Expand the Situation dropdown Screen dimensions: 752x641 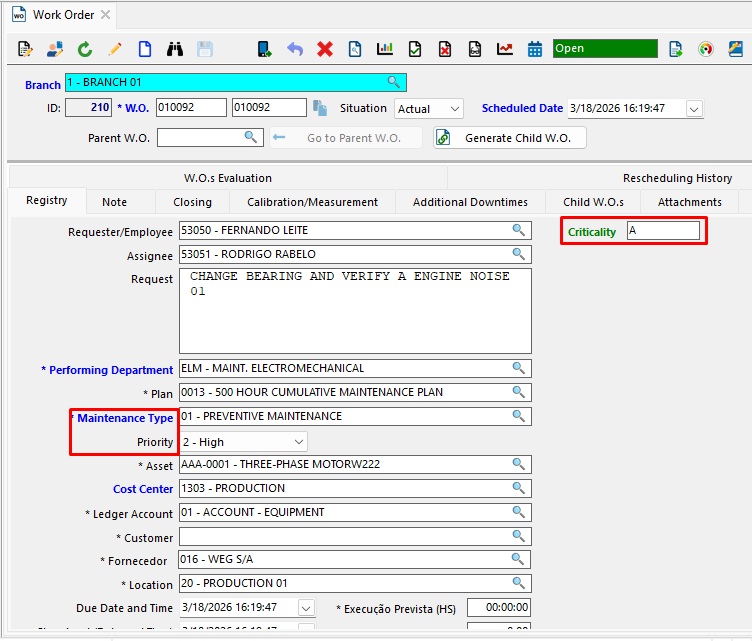click(455, 108)
